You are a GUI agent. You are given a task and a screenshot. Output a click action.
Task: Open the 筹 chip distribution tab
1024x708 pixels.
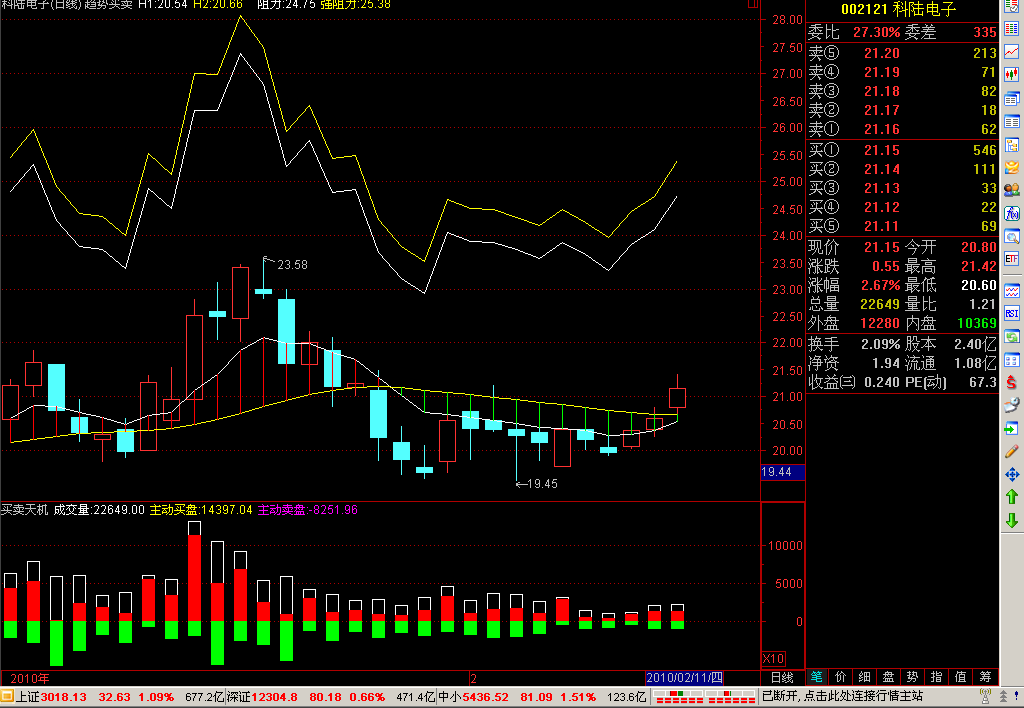(x=985, y=677)
